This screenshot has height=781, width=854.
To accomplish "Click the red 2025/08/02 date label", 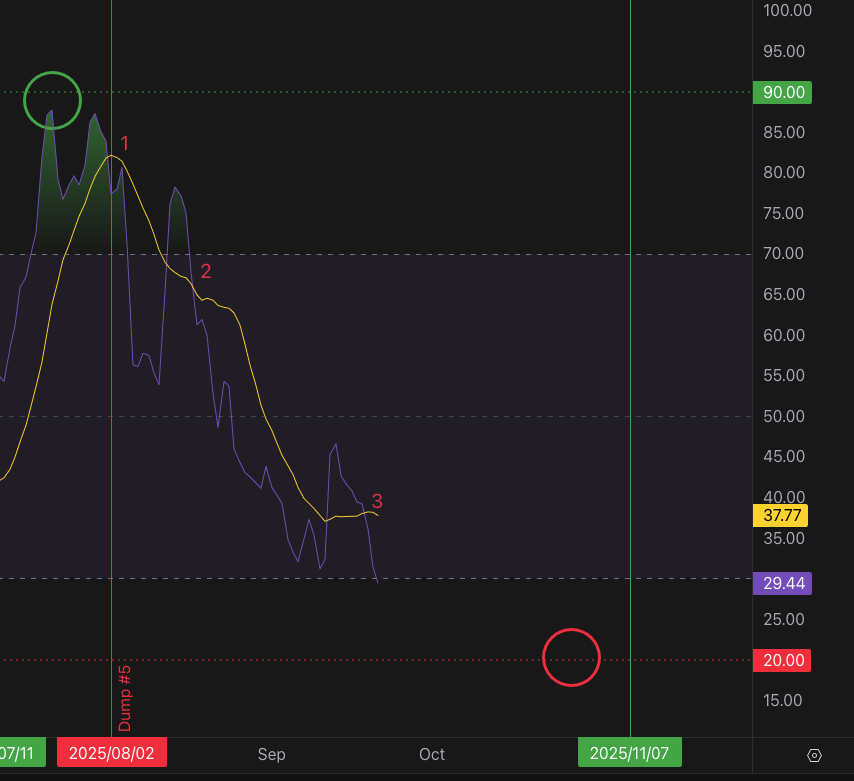I will [112, 753].
